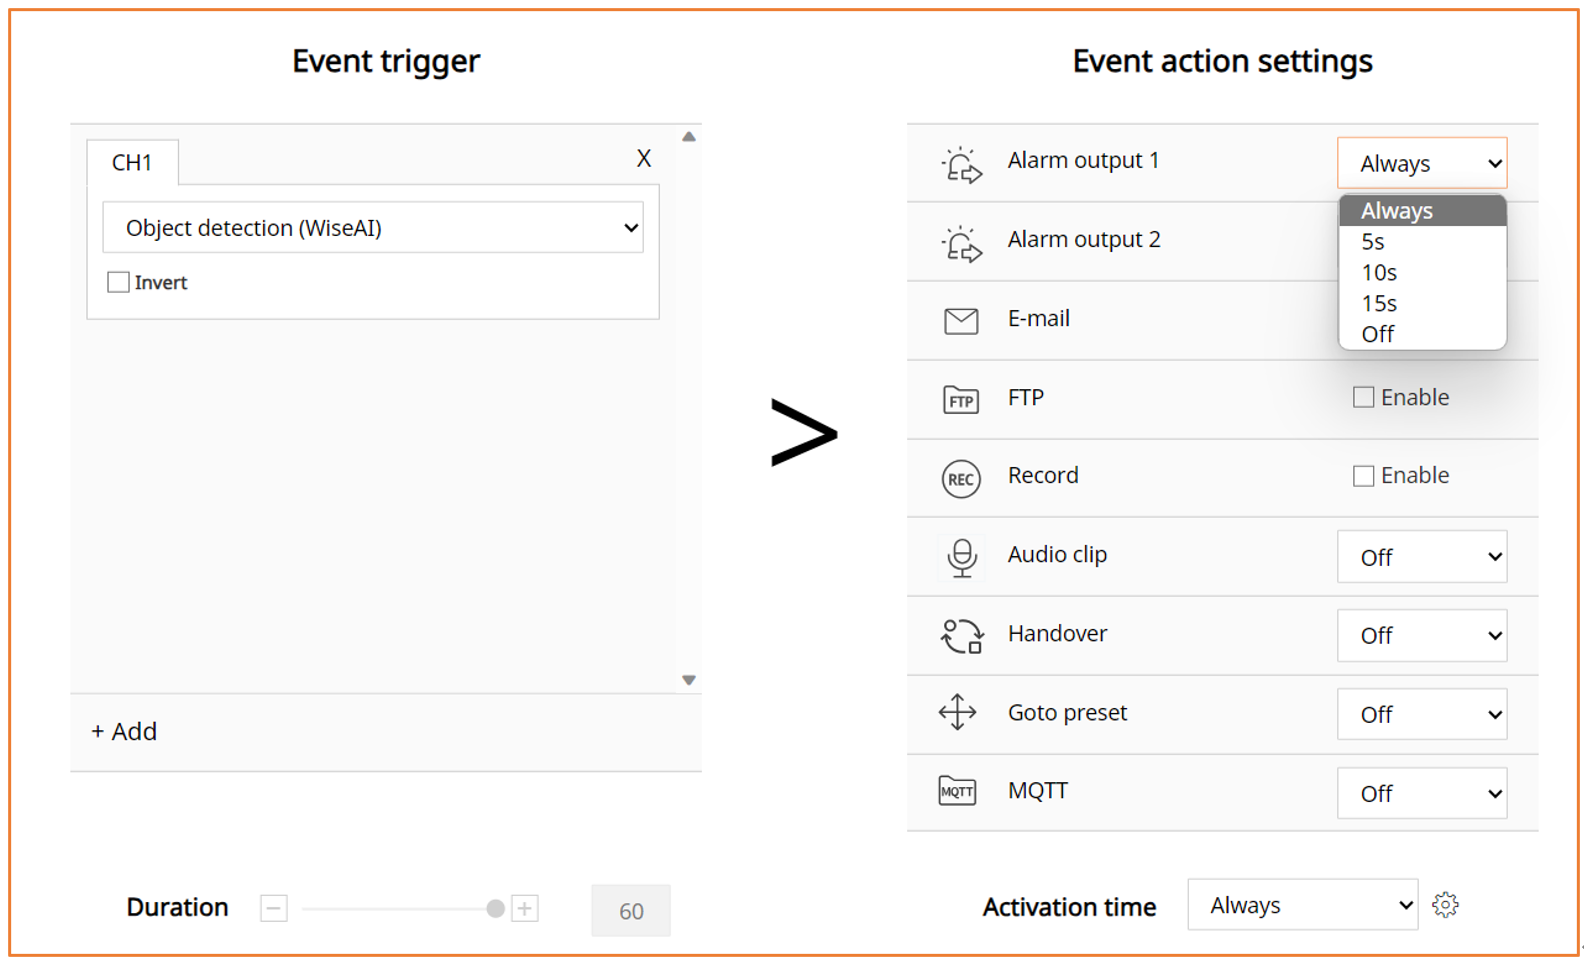The image size is (1584, 962).
Task: Click the Duration value field showing 60
Action: point(630,911)
